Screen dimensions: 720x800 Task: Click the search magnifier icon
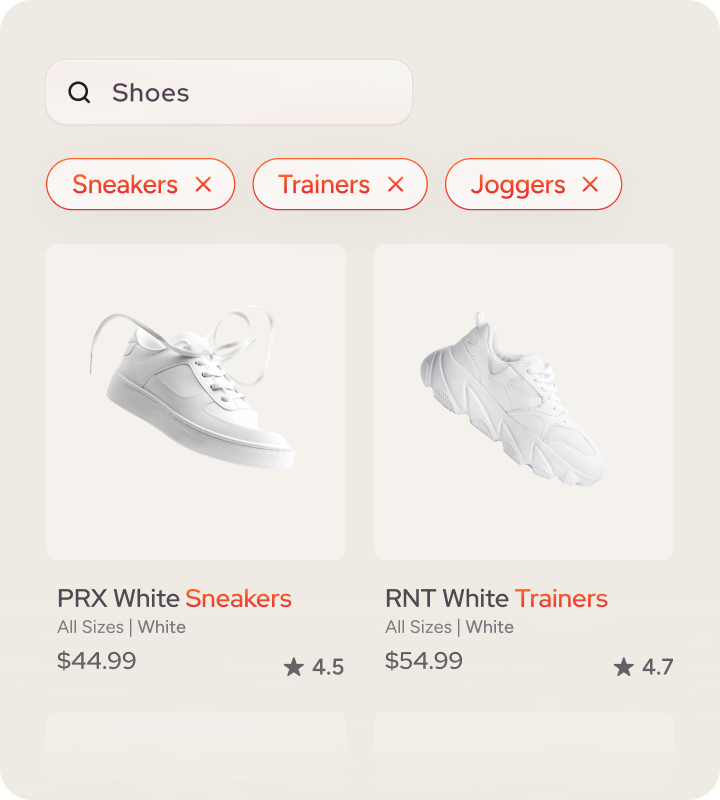click(79, 93)
